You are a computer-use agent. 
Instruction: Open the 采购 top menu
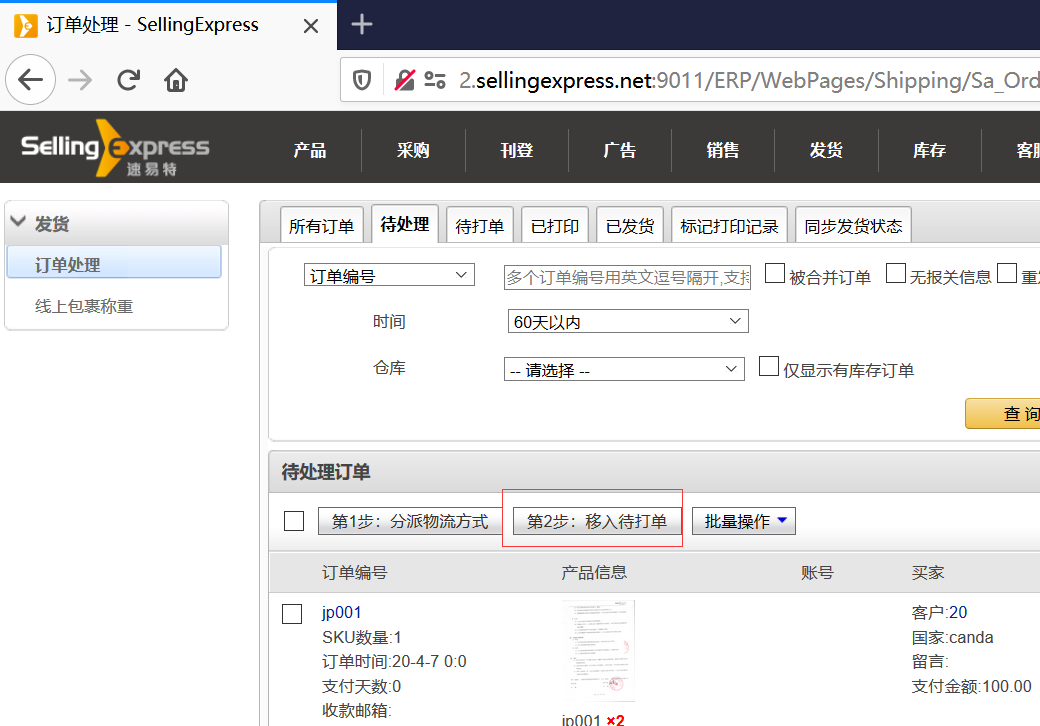pyautogui.click(x=413, y=151)
